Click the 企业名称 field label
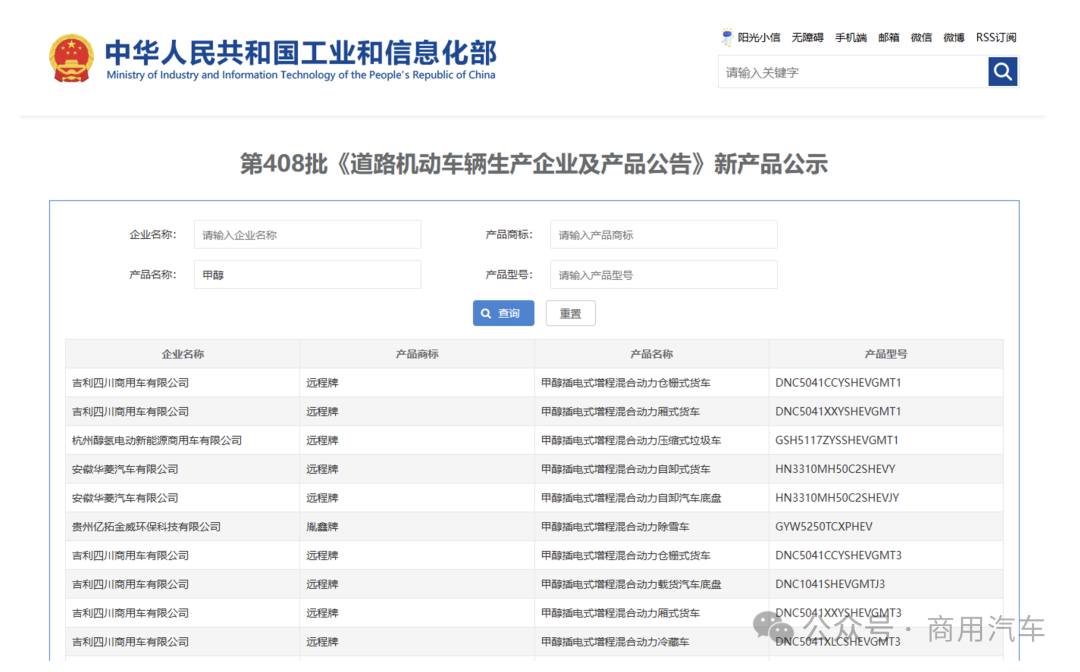The height and width of the screenshot is (672, 1080). pos(153,235)
